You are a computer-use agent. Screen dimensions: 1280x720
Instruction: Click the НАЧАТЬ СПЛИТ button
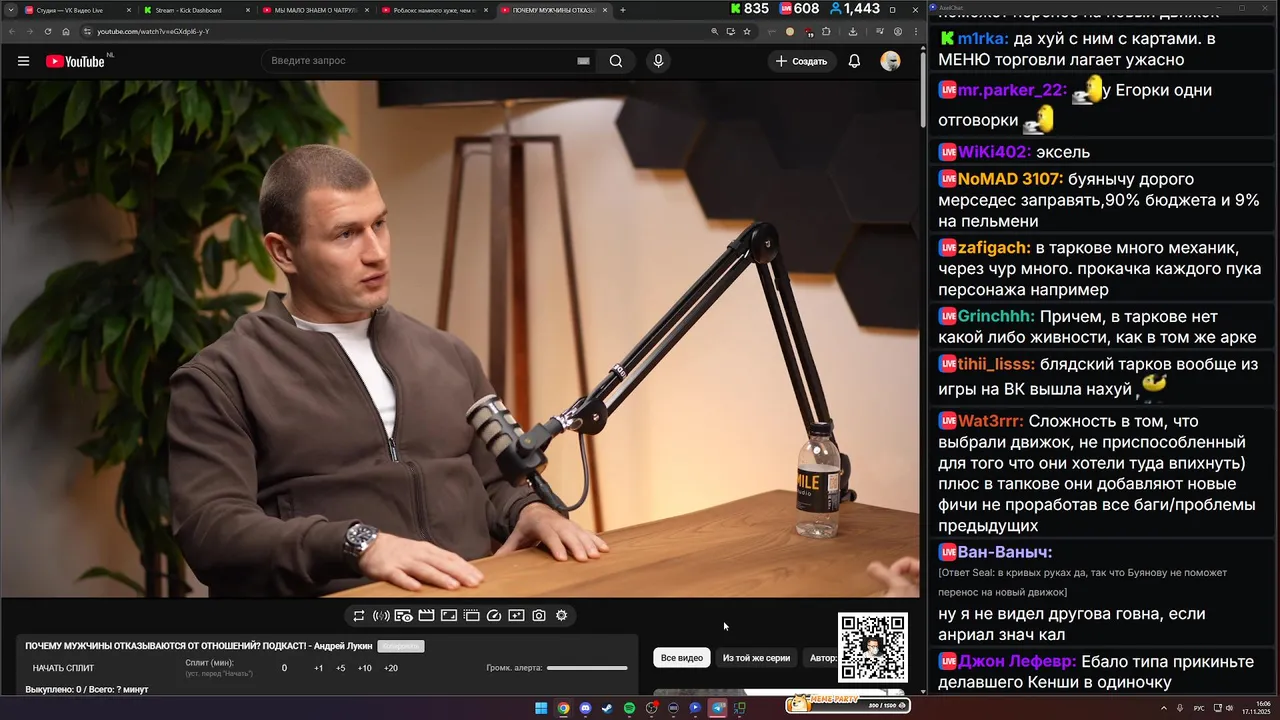tap(64, 668)
